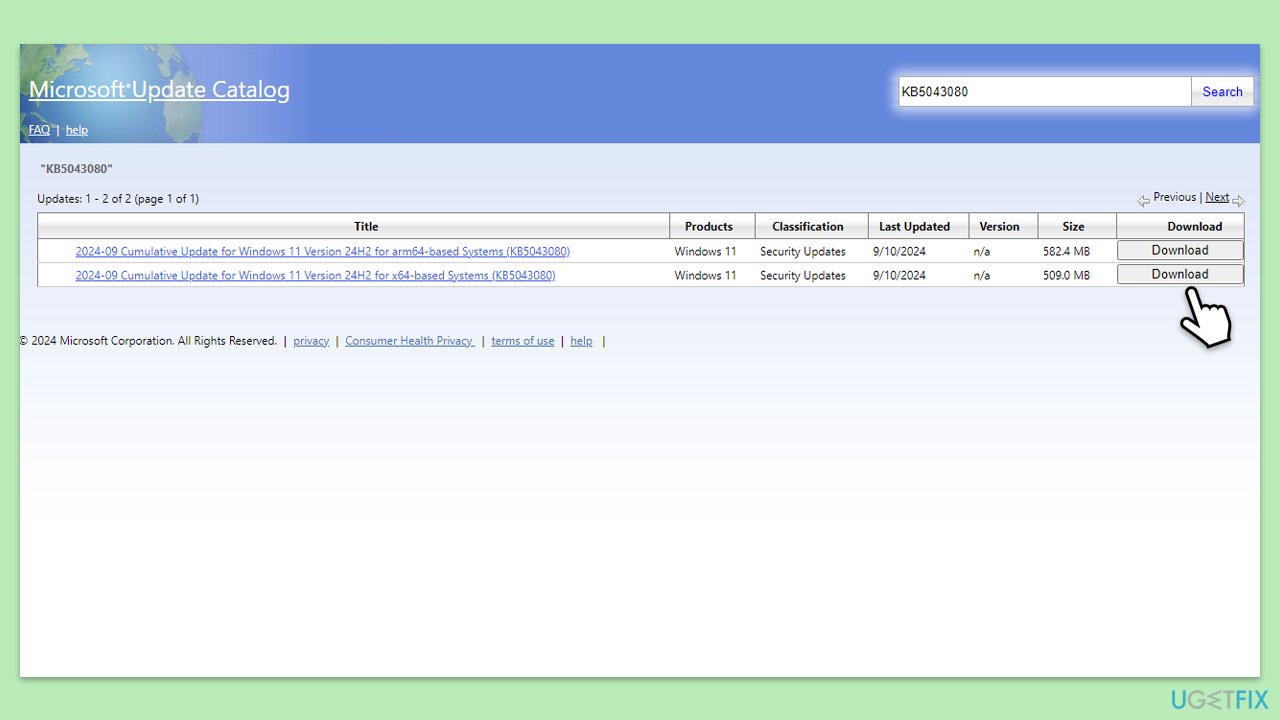
Task: Open Consumer Health Privacy footer link
Action: pyautogui.click(x=409, y=341)
